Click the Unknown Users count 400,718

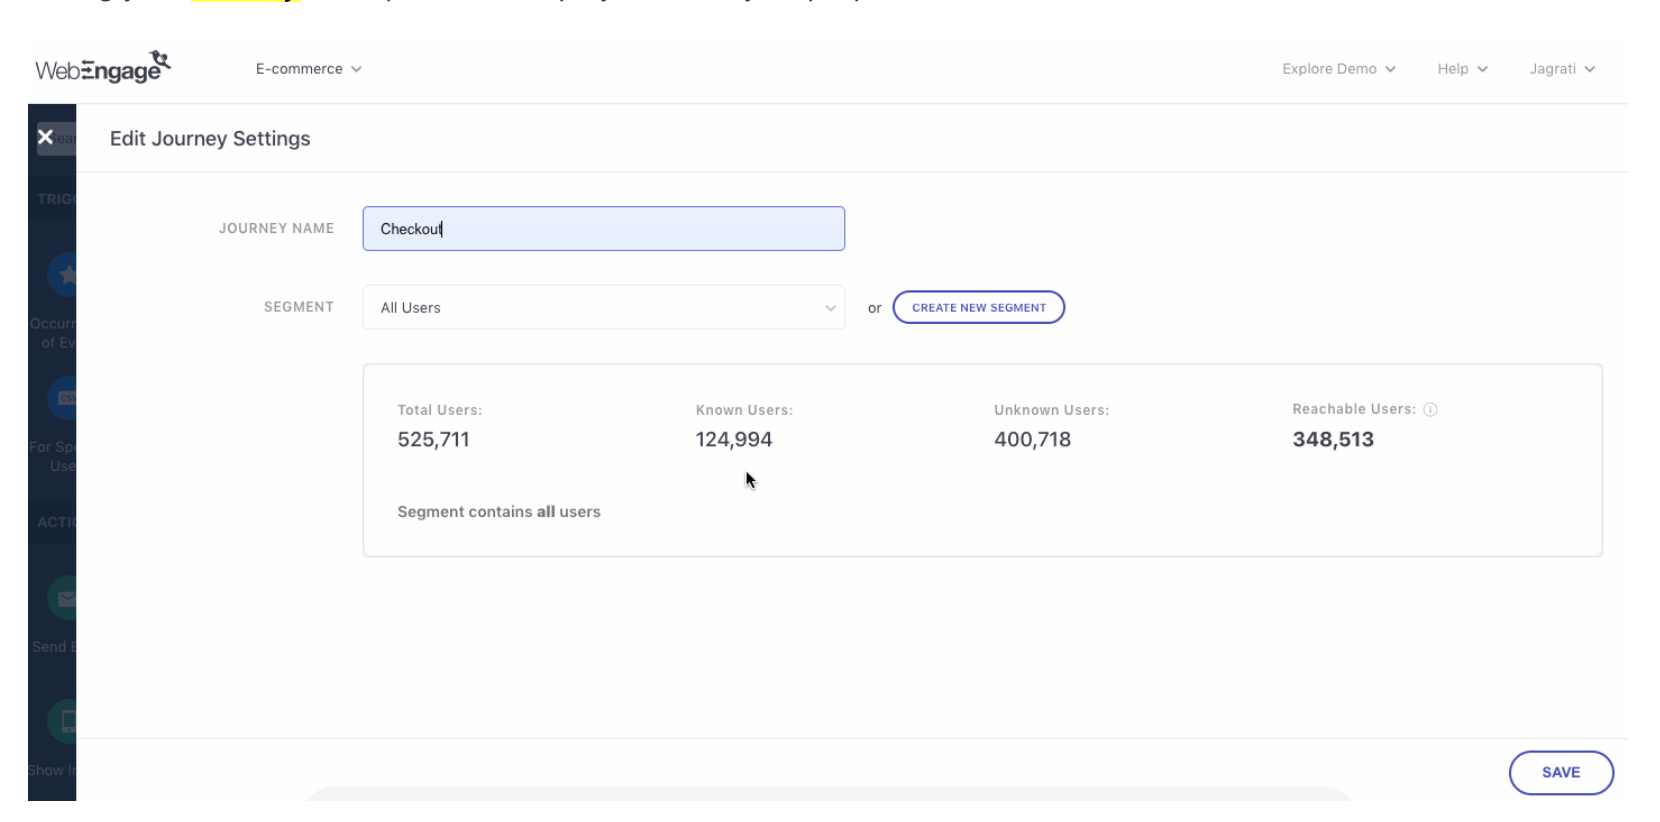pos(1032,439)
